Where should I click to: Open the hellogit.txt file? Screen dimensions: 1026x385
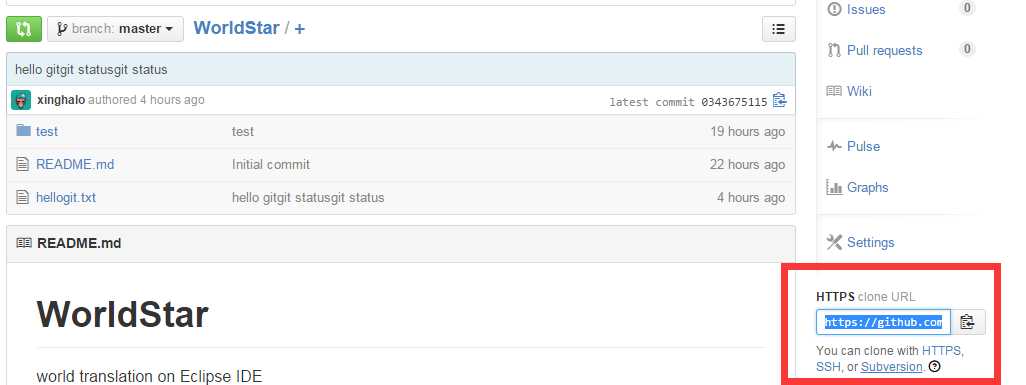tap(66, 197)
